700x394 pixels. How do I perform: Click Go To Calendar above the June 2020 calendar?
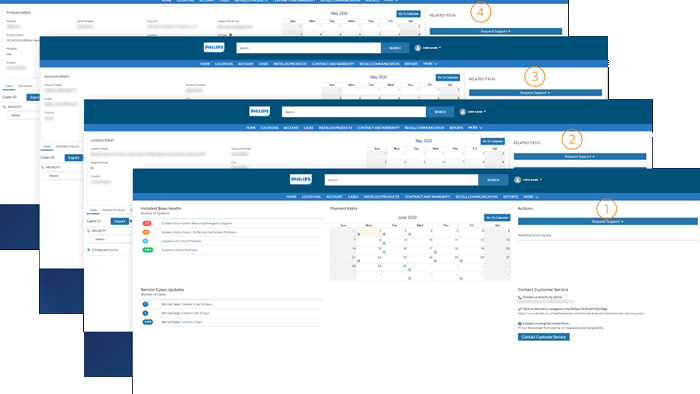[x=497, y=217]
